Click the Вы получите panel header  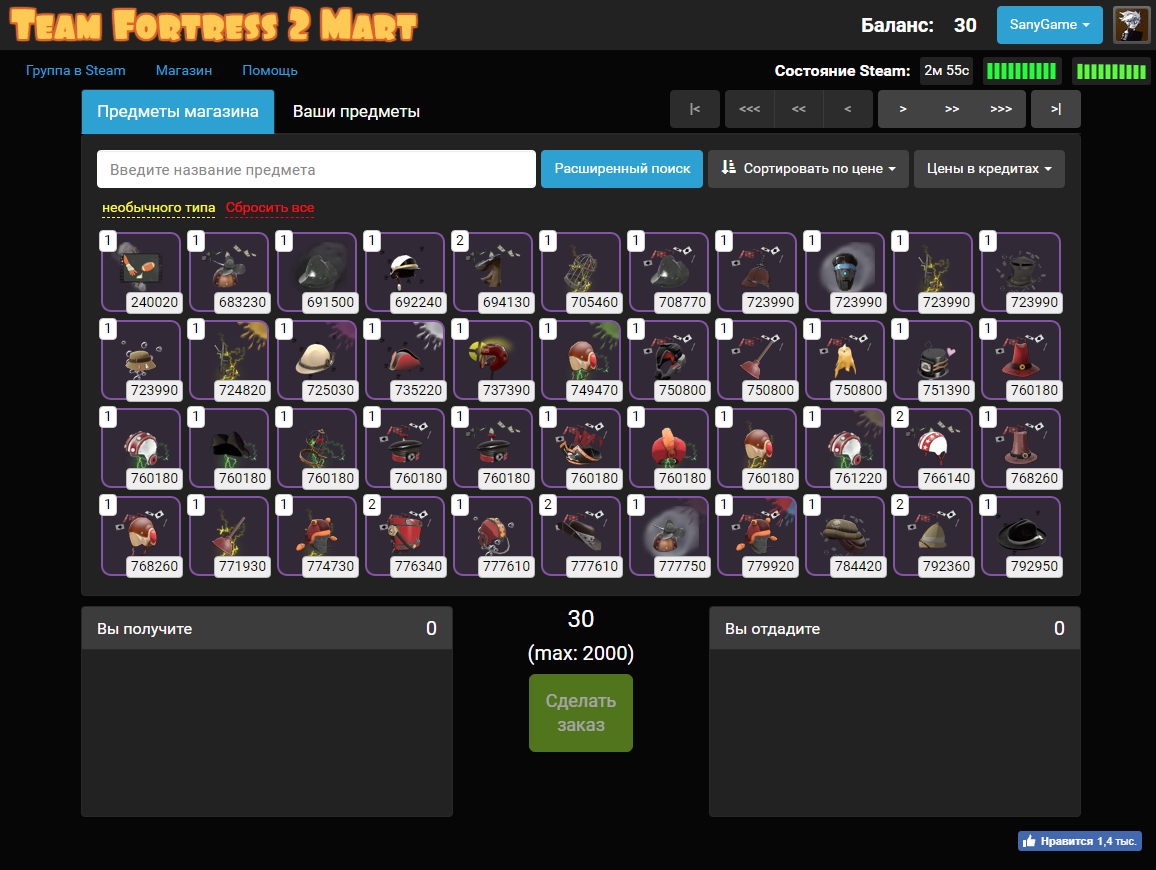267,628
